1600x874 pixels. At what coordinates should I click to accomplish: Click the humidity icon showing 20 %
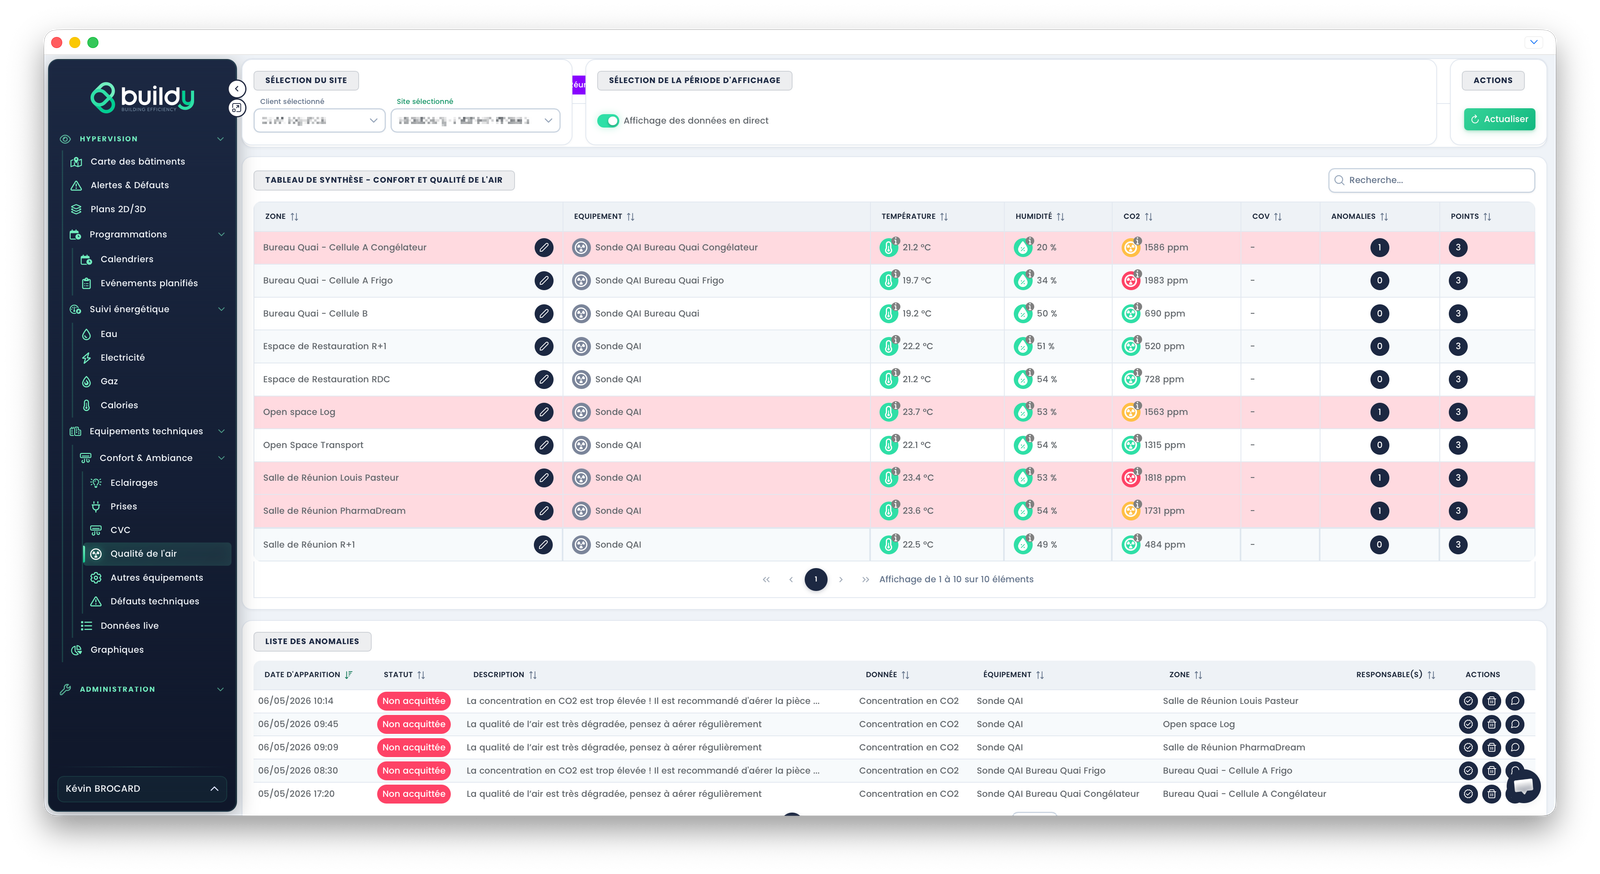pos(1022,247)
